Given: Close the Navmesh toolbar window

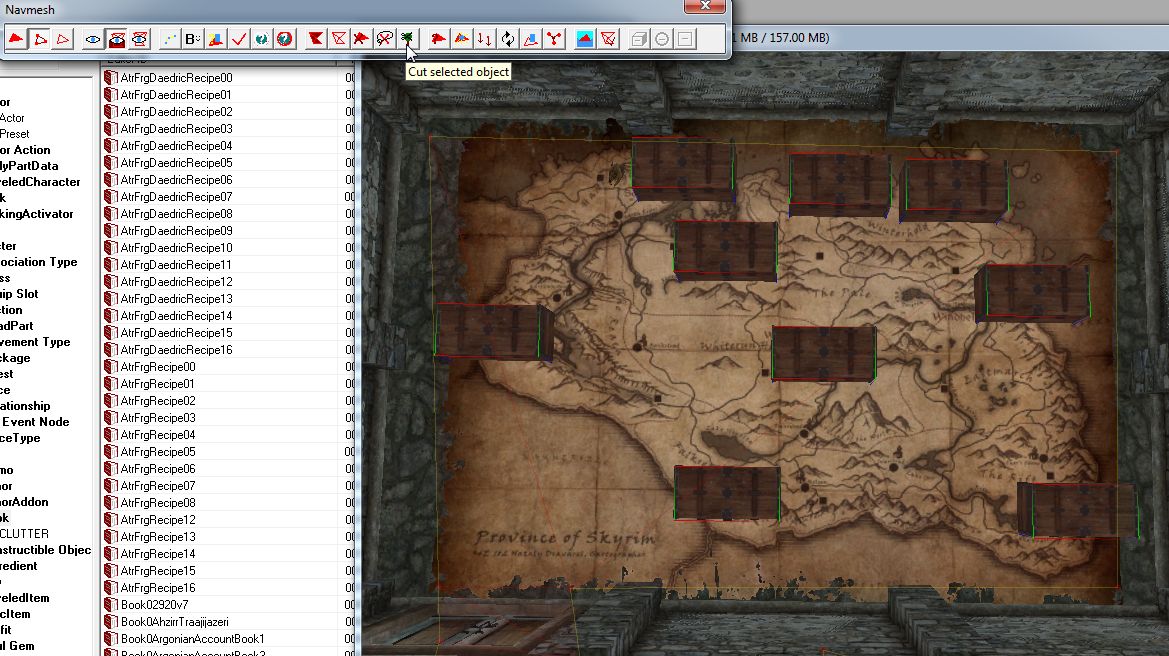Looking at the screenshot, I should tap(705, 6).
